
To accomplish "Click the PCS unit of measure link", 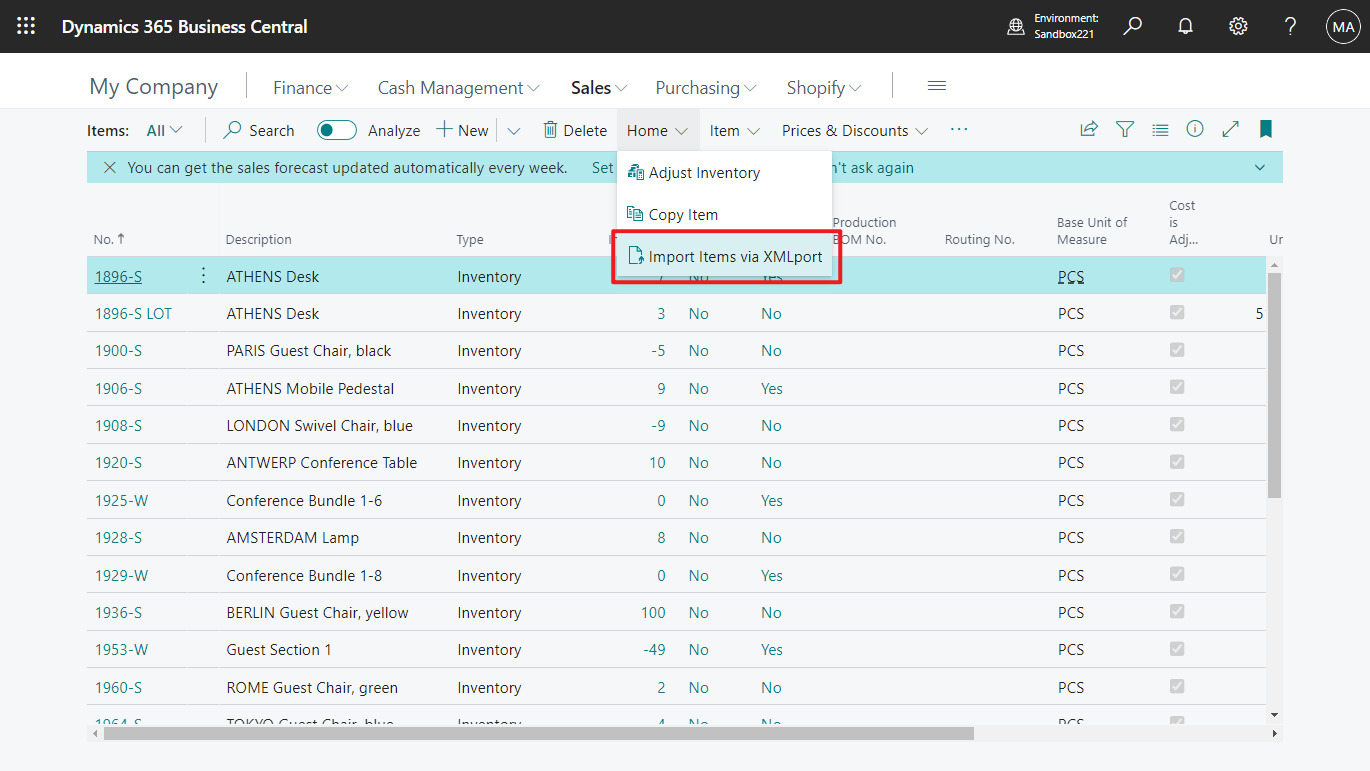I will point(1070,276).
